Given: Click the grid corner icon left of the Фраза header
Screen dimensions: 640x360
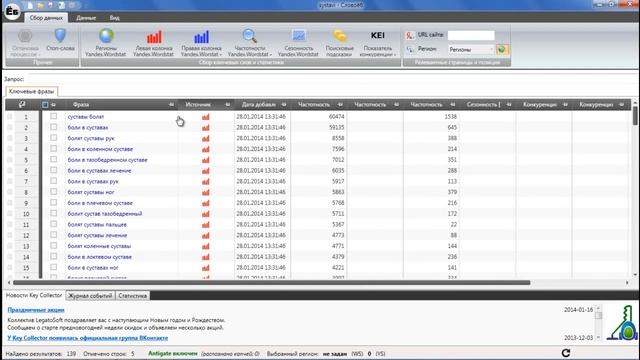Looking at the screenshot, I should click(x=22, y=104).
